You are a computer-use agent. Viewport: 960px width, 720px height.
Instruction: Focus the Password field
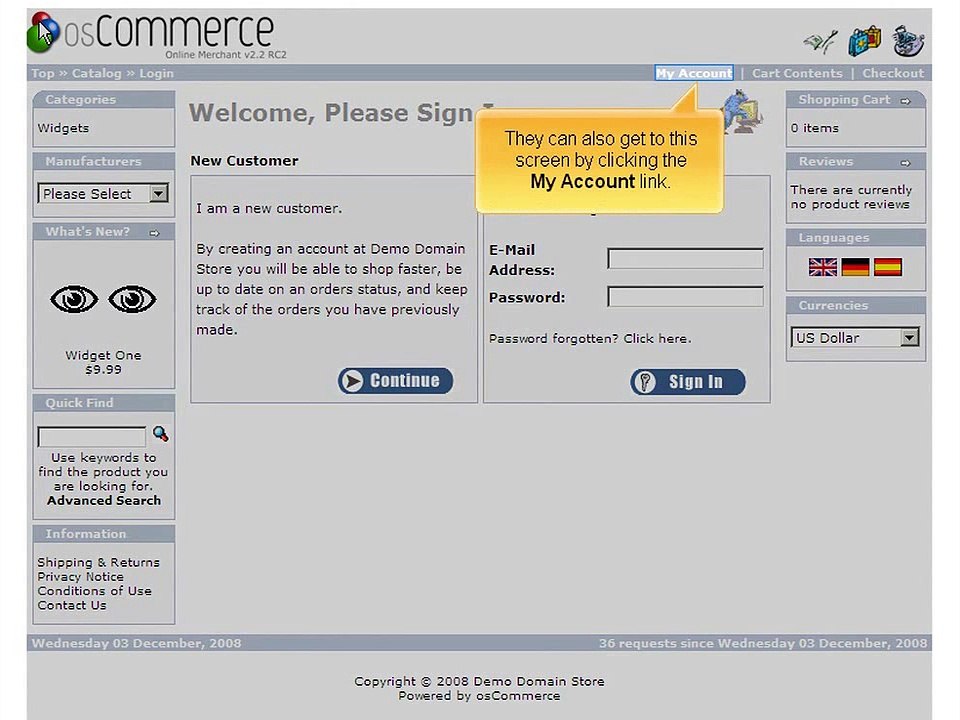(685, 296)
